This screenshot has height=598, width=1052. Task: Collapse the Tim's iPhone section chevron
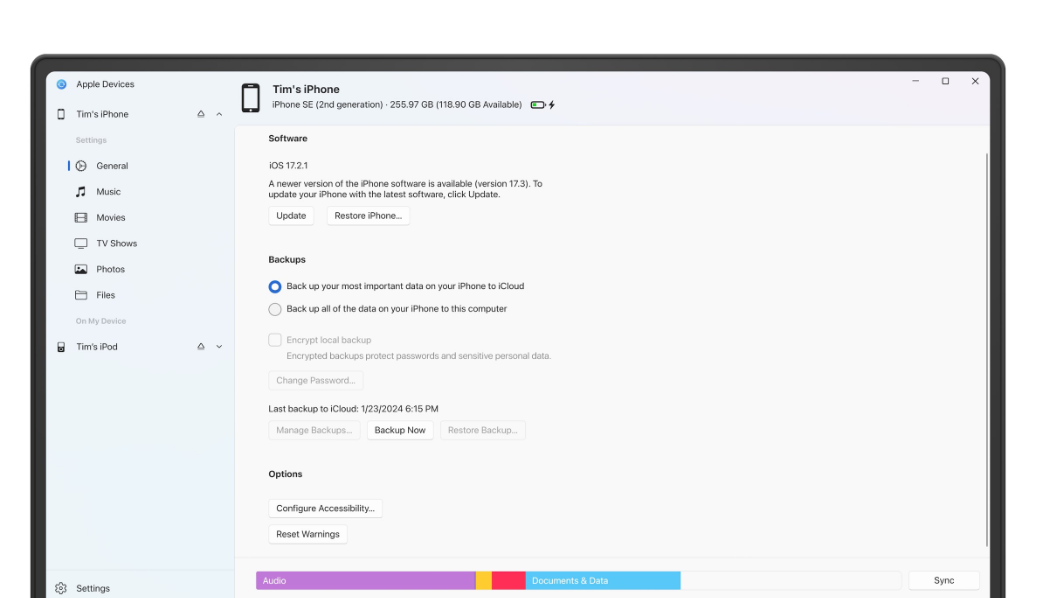coord(219,114)
